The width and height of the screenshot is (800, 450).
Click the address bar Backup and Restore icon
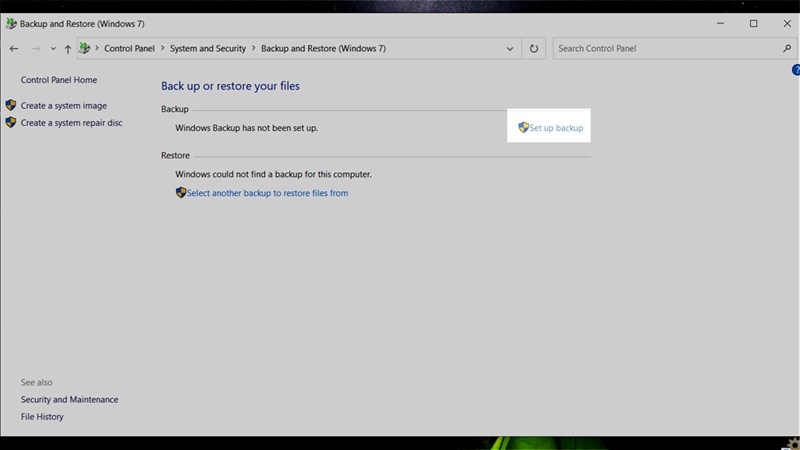(85, 48)
